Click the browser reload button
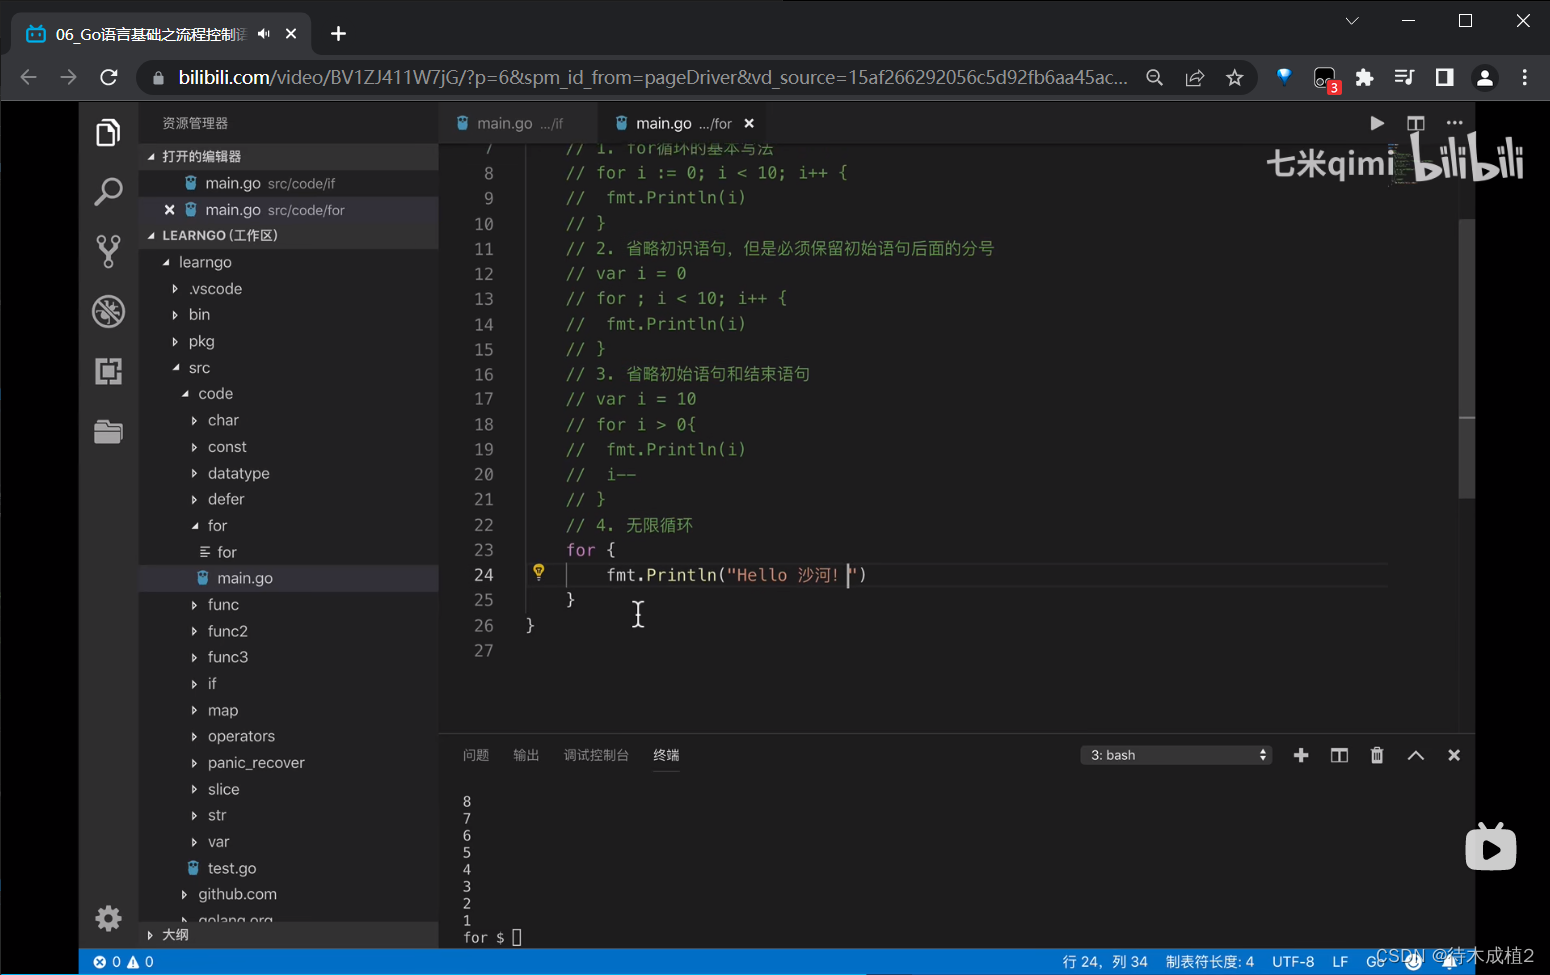 click(109, 77)
